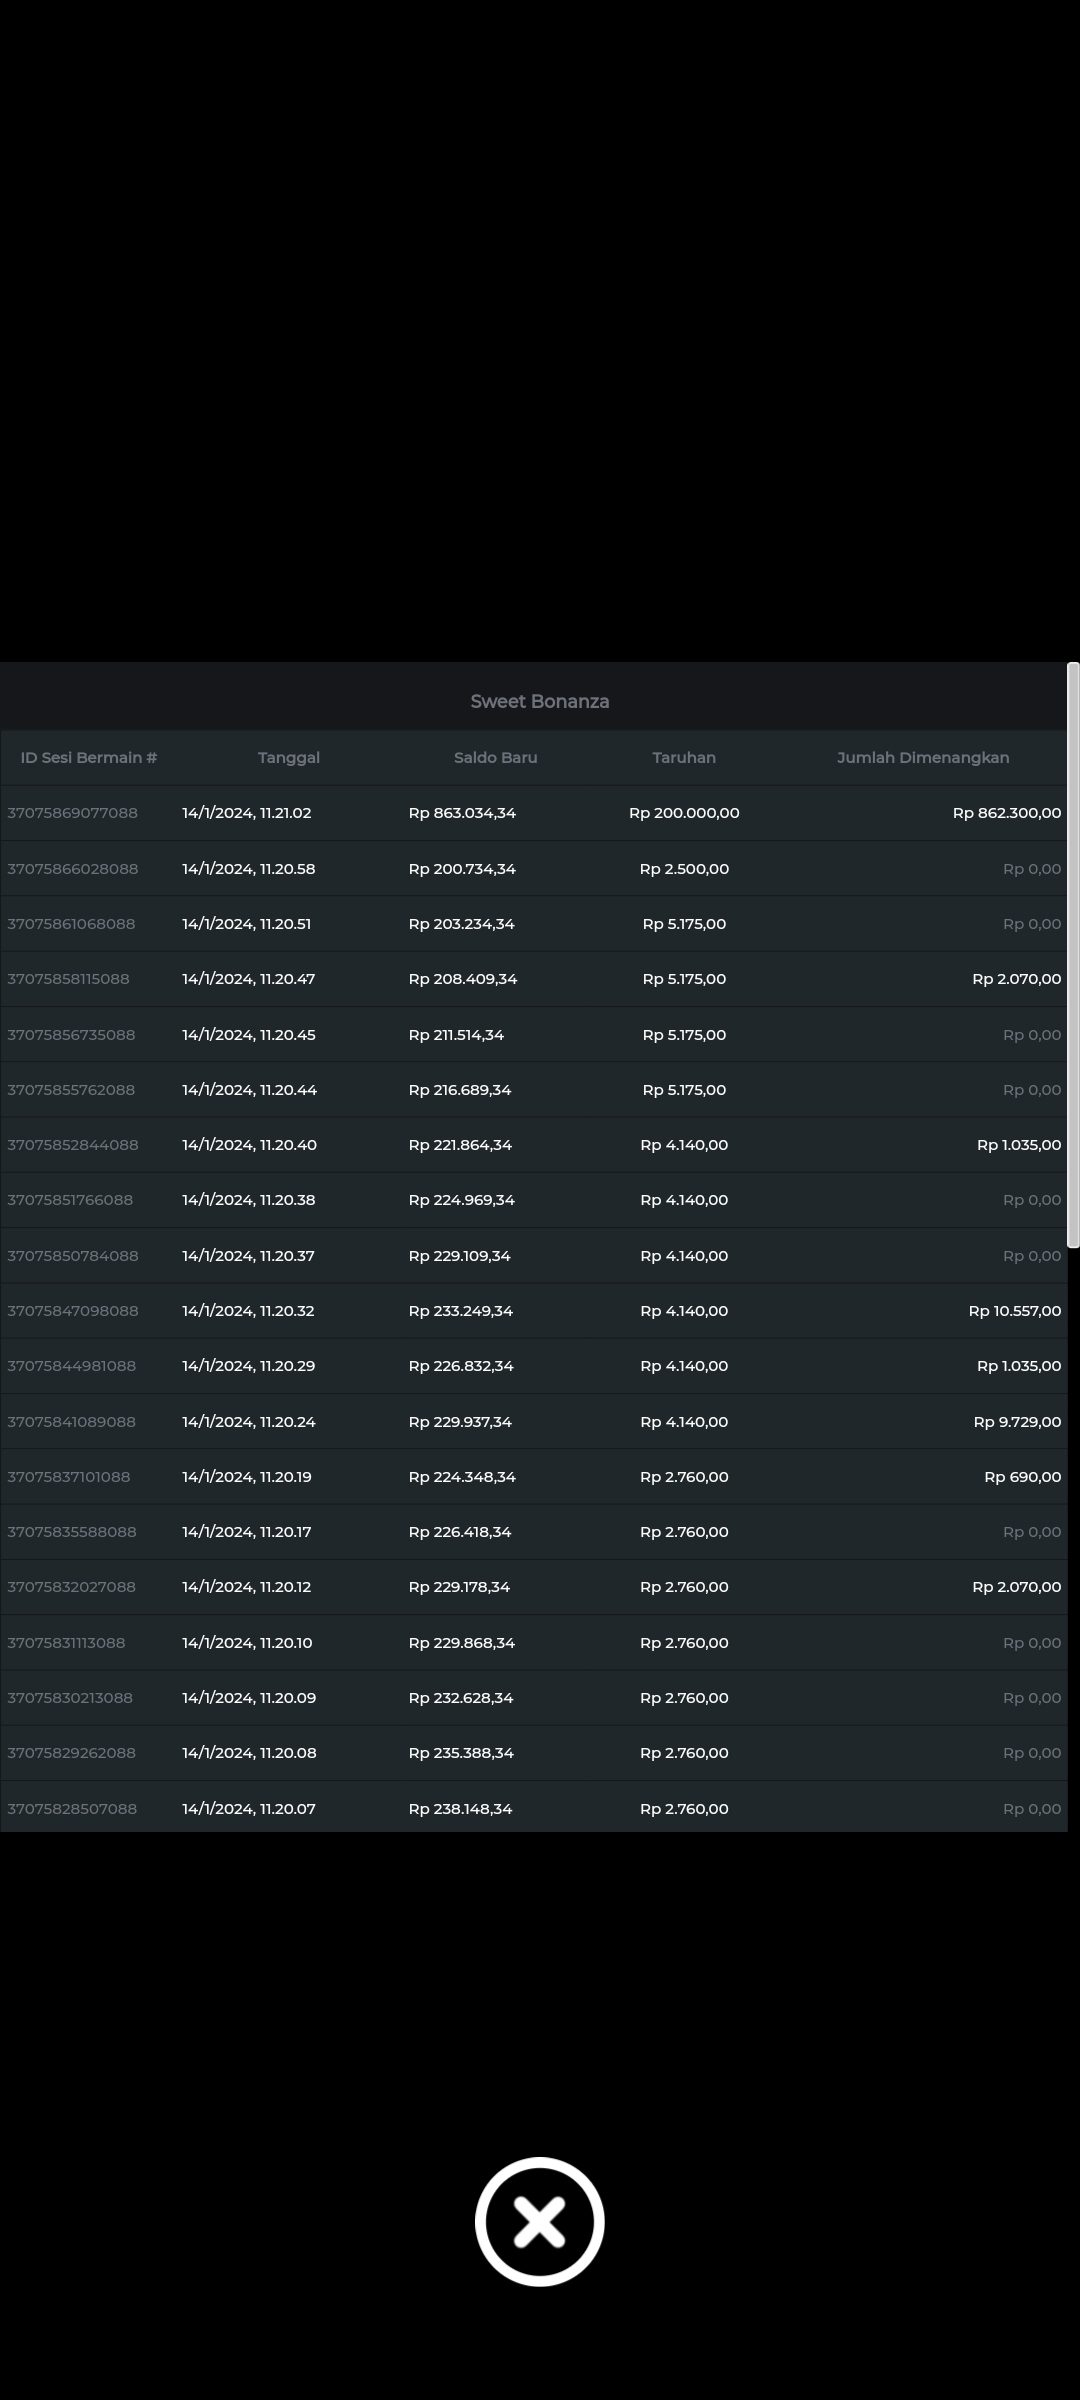Close the game history overlay

click(x=539, y=2221)
